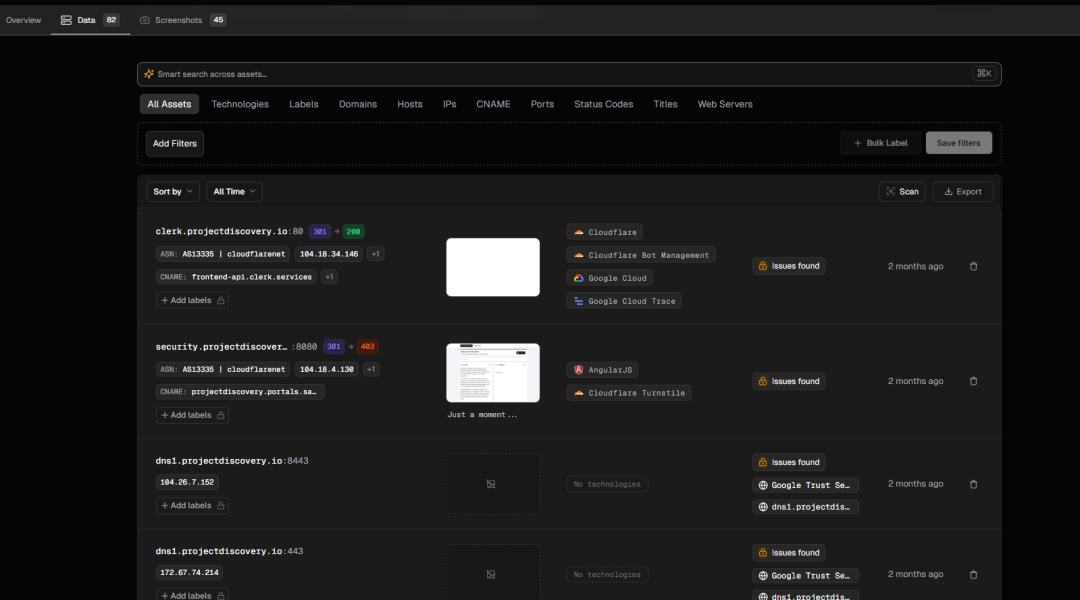Click the 301 status badge on clerk row
The width and height of the screenshot is (1080, 600).
tap(320, 231)
